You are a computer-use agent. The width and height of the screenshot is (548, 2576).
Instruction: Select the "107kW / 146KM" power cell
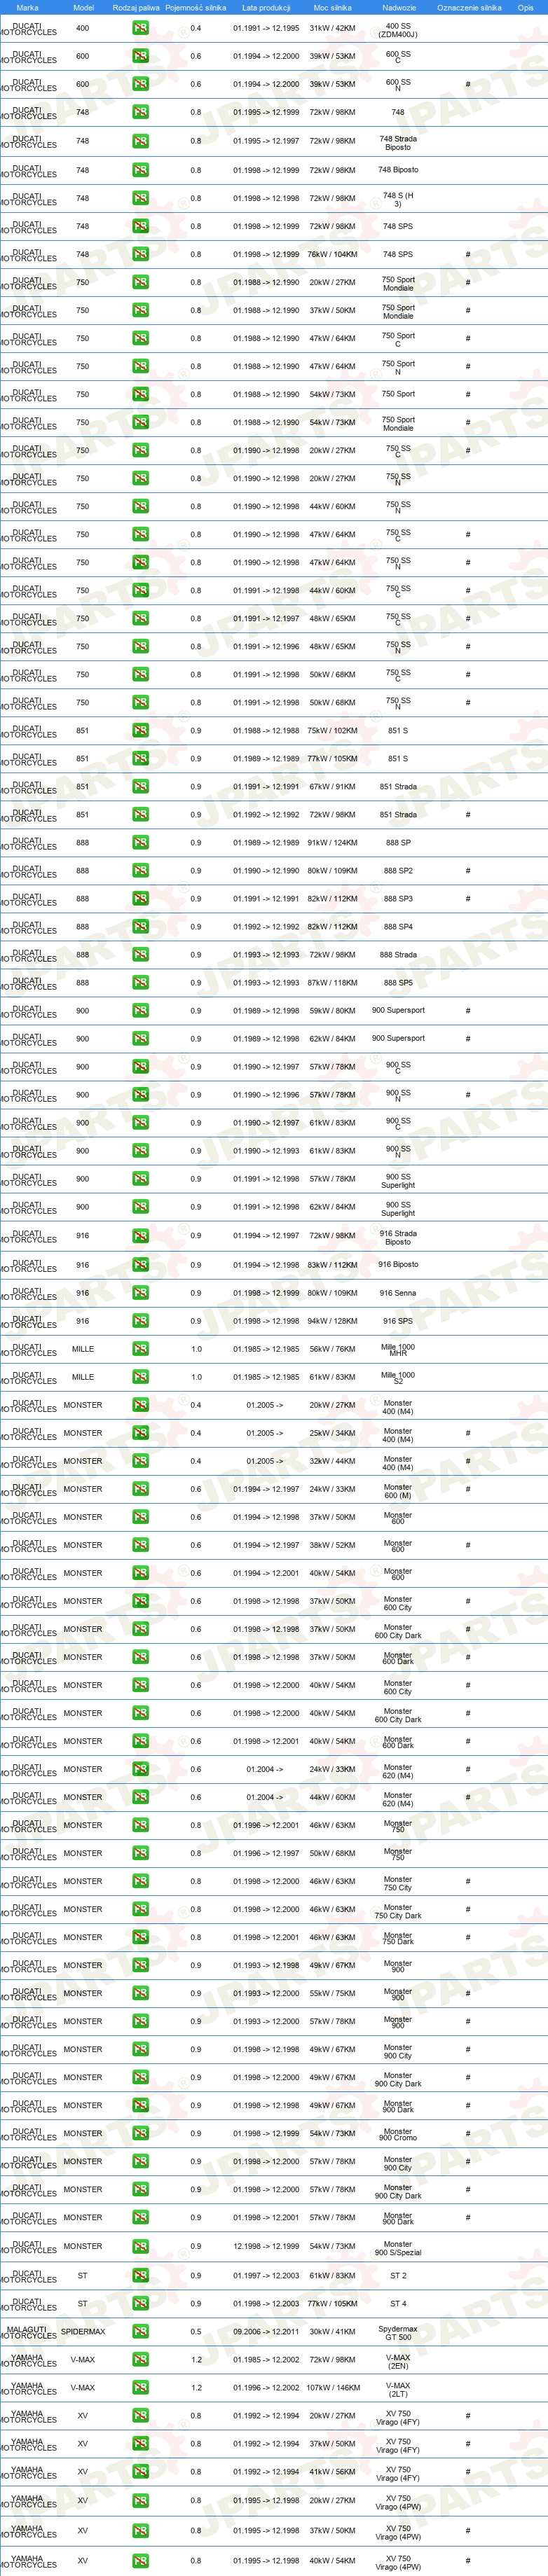click(332, 2387)
